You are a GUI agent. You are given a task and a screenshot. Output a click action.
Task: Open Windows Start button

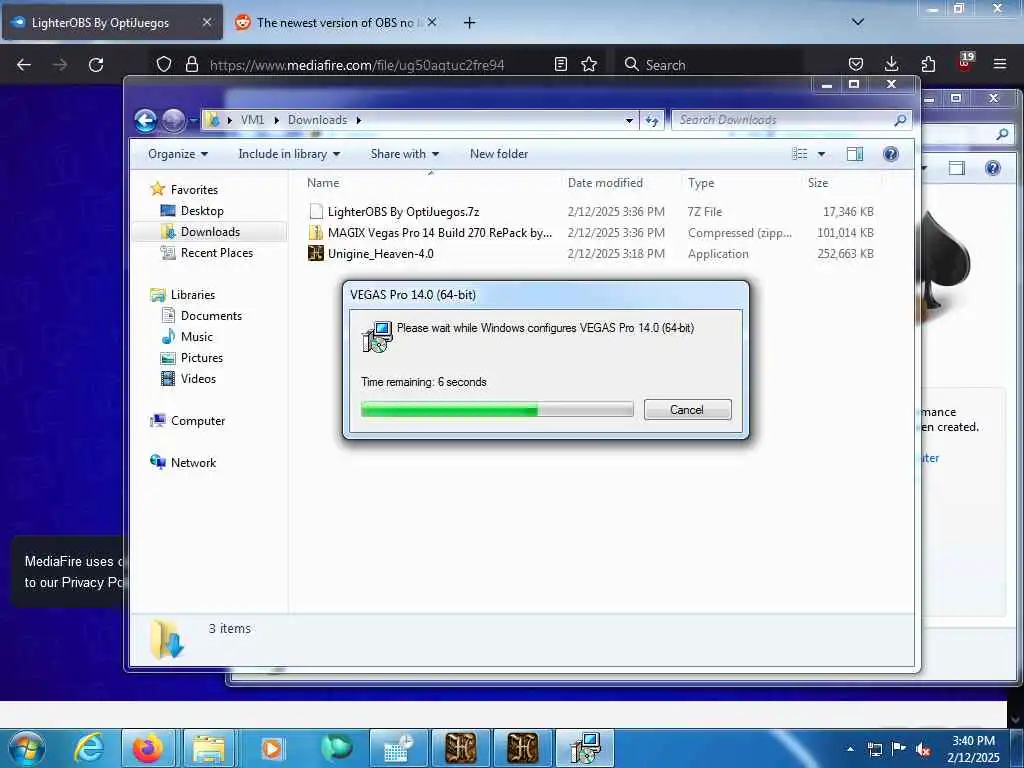27,748
